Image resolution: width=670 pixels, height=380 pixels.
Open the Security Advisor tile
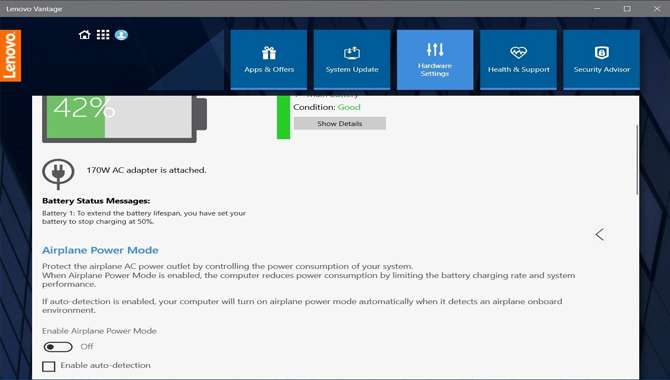click(602, 59)
